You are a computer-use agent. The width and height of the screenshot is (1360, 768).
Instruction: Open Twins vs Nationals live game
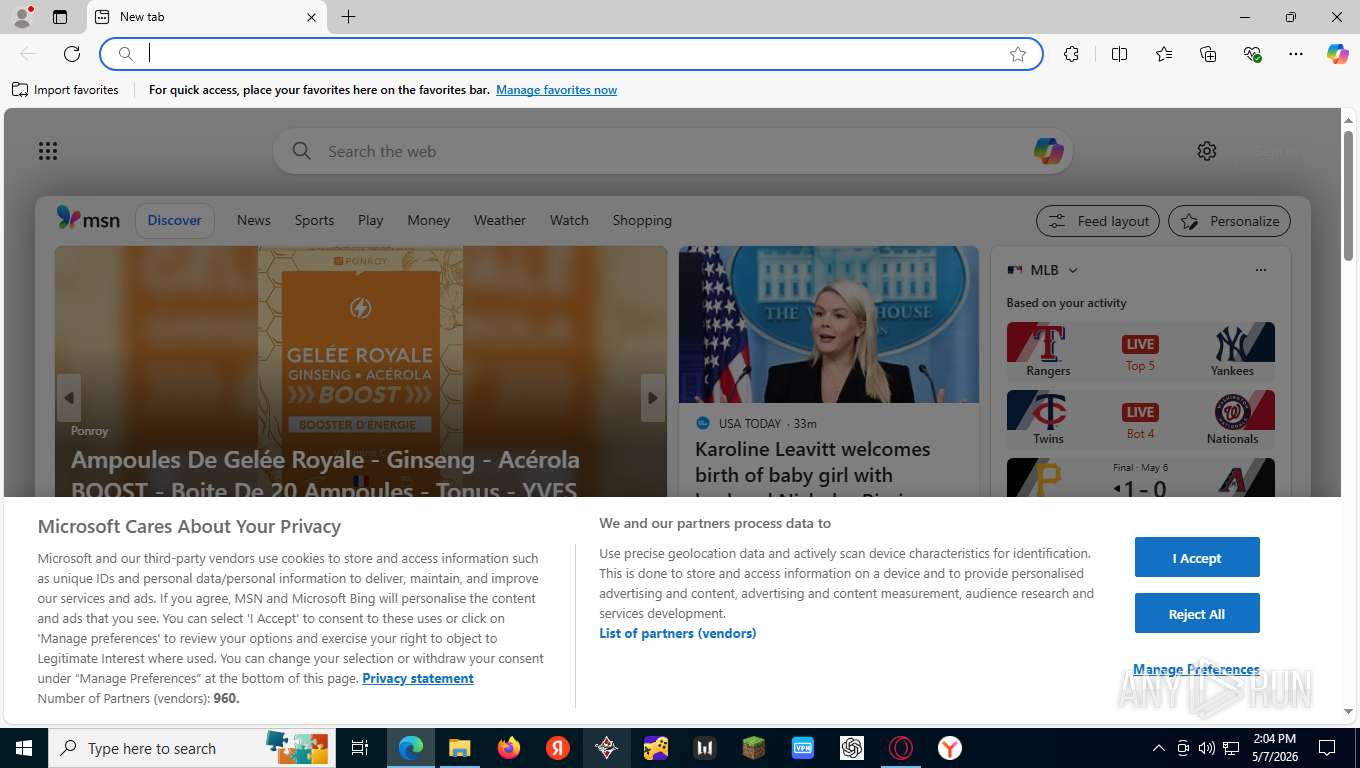coord(1140,418)
